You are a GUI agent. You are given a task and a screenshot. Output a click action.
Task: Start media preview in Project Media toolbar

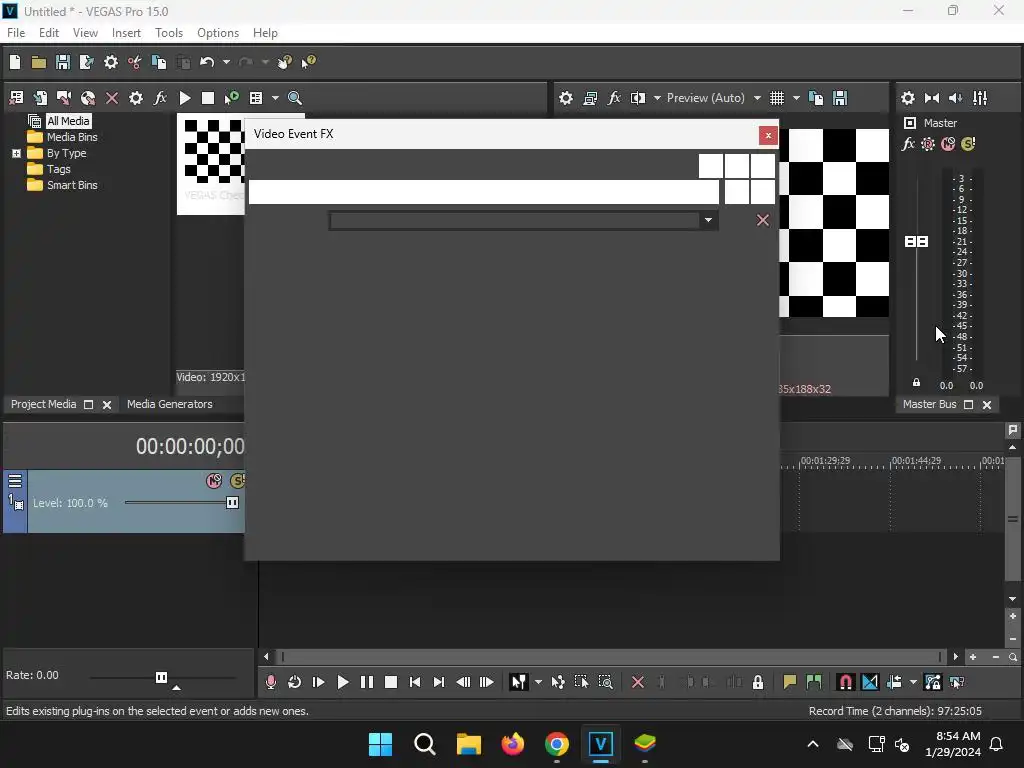(185, 98)
